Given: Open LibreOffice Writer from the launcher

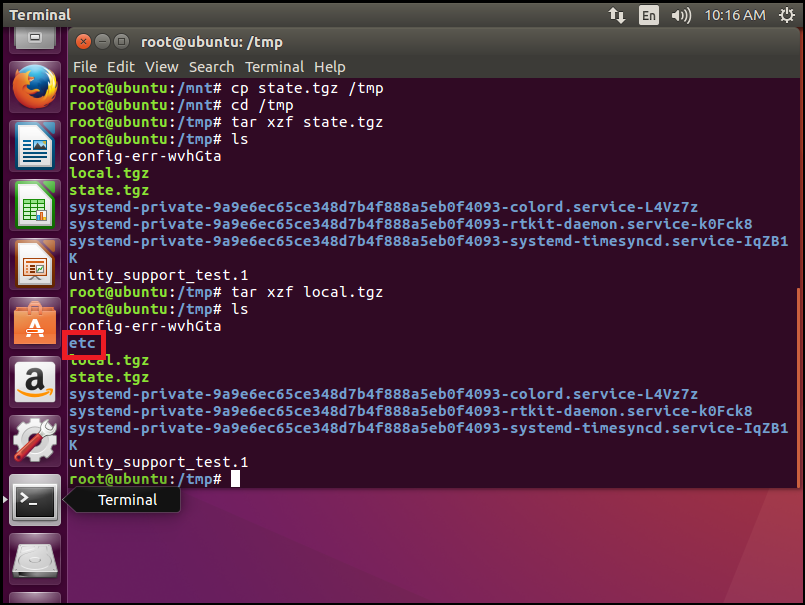Looking at the screenshot, I should coord(35,146).
